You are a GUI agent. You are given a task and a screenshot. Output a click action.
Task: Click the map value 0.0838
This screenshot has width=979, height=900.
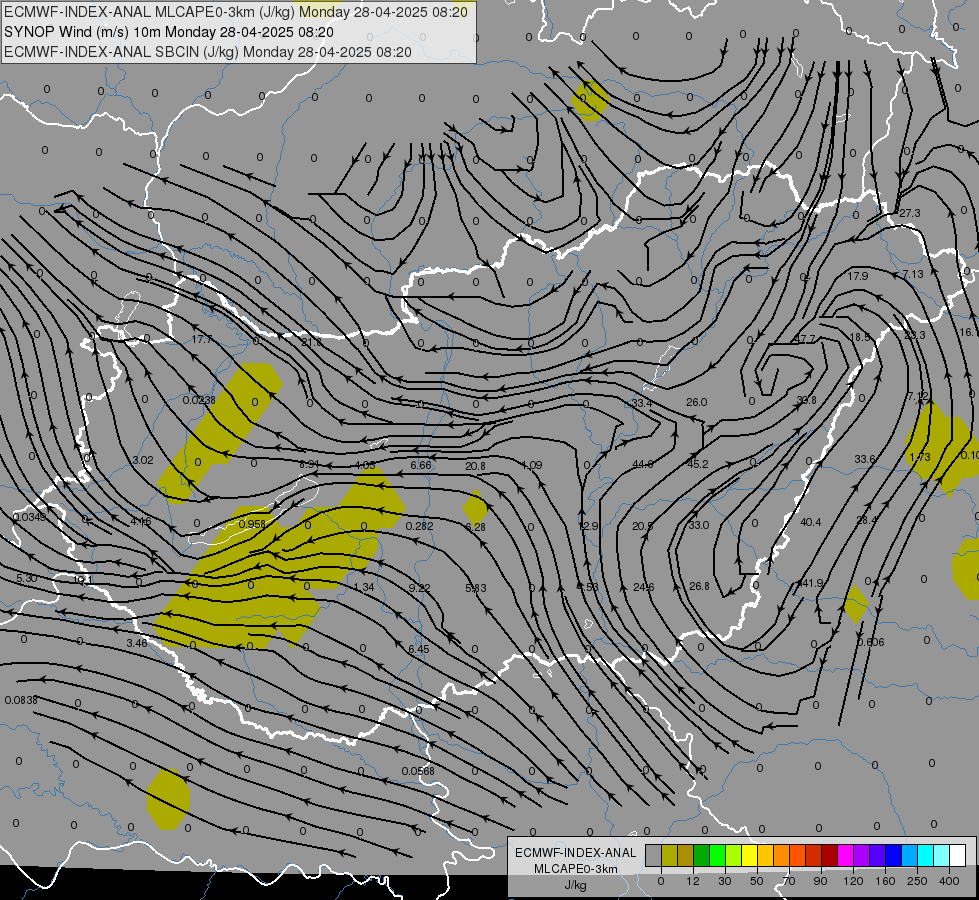point(21,700)
